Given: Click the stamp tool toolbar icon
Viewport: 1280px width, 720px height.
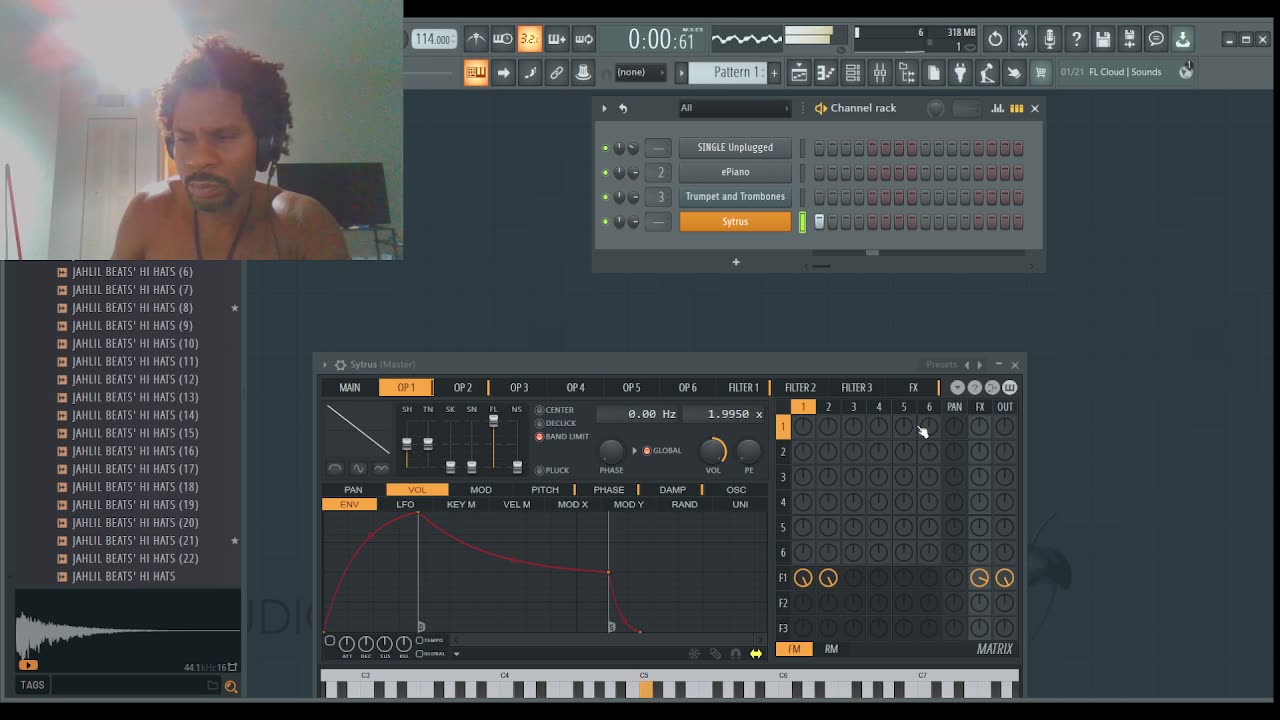Looking at the screenshot, I should click(x=583, y=72).
